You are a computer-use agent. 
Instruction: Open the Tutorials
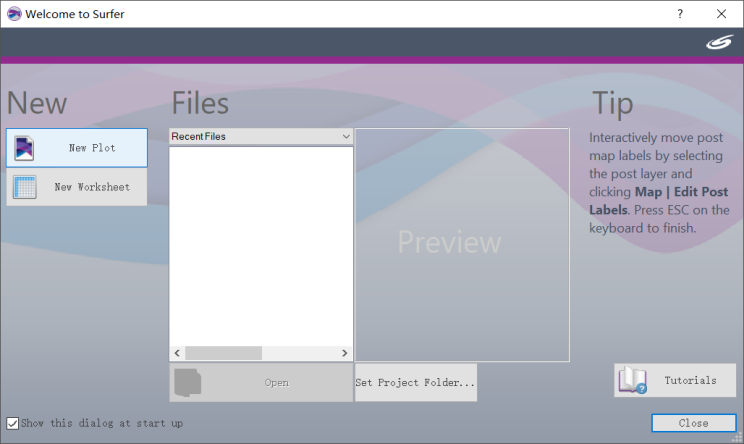click(x=675, y=380)
